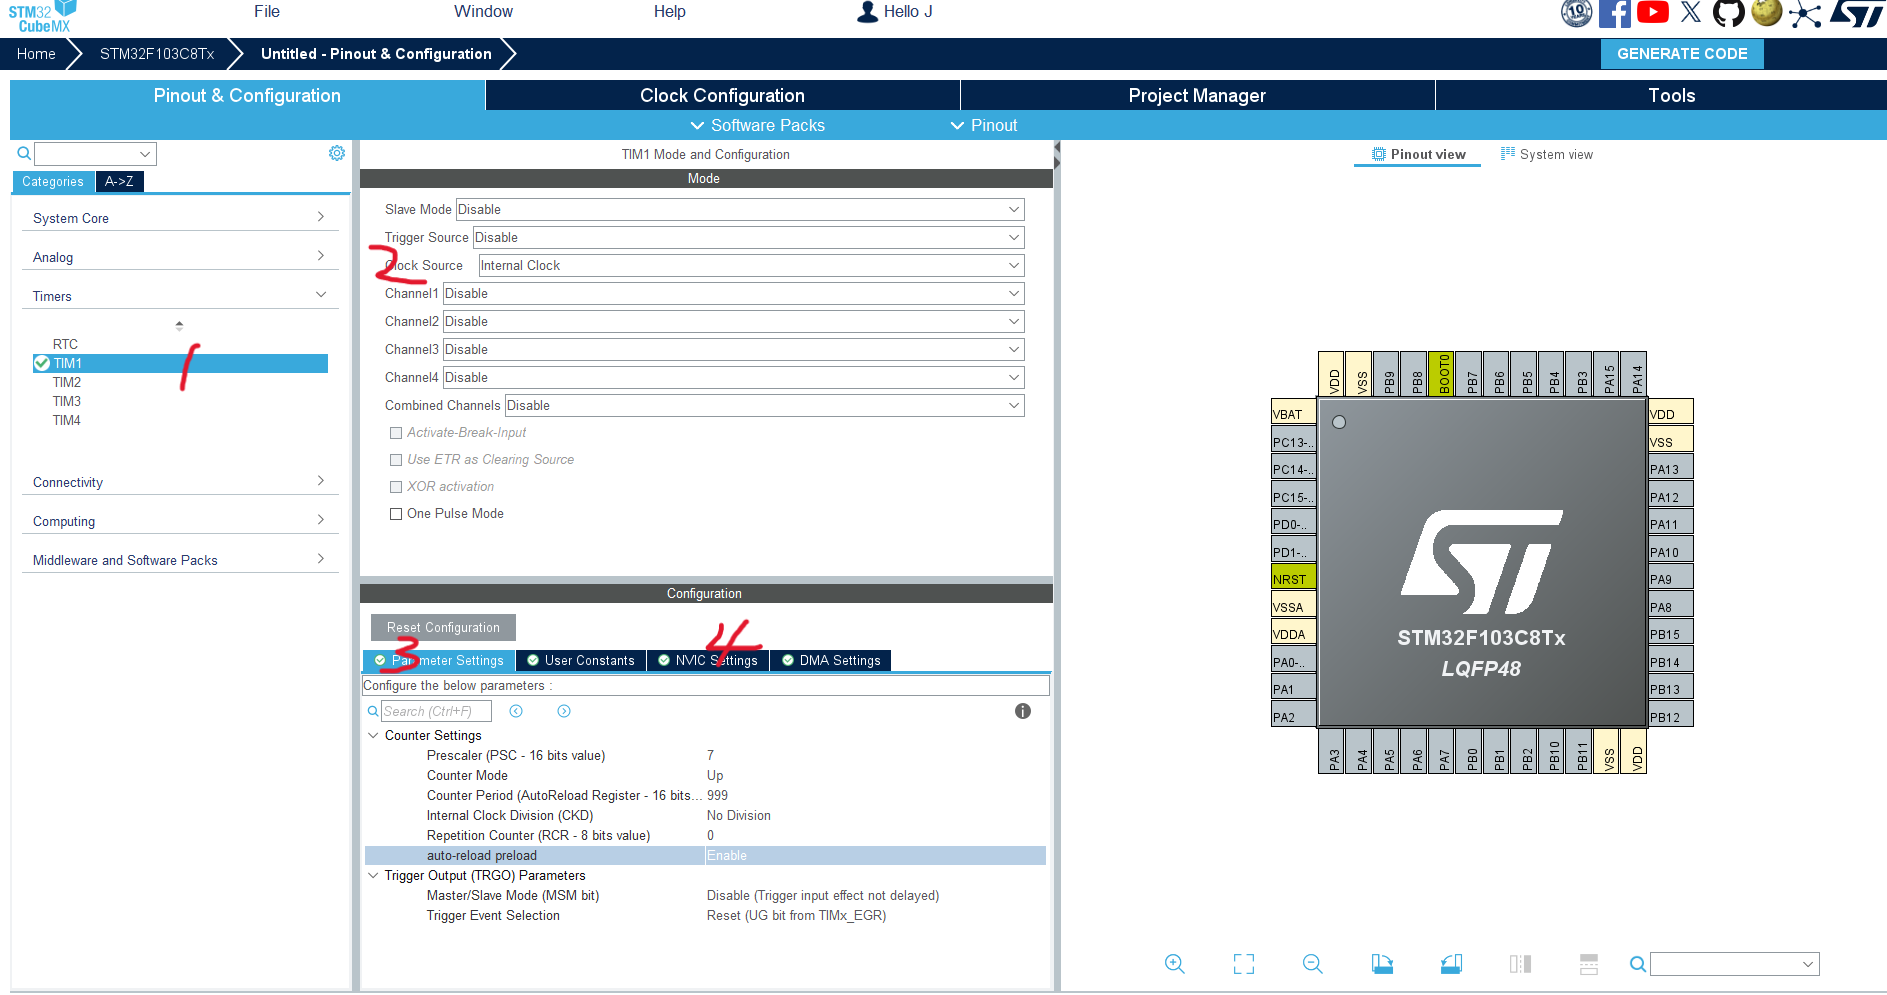Open the Help menu
Screen dimensions: 1887x995
(x=670, y=12)
